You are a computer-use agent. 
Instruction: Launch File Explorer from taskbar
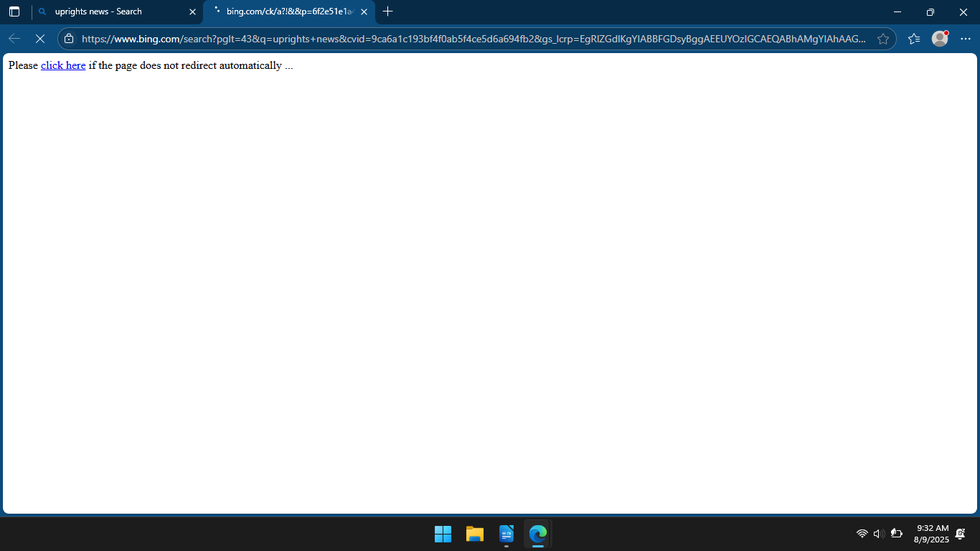click(x=474, y=534)
